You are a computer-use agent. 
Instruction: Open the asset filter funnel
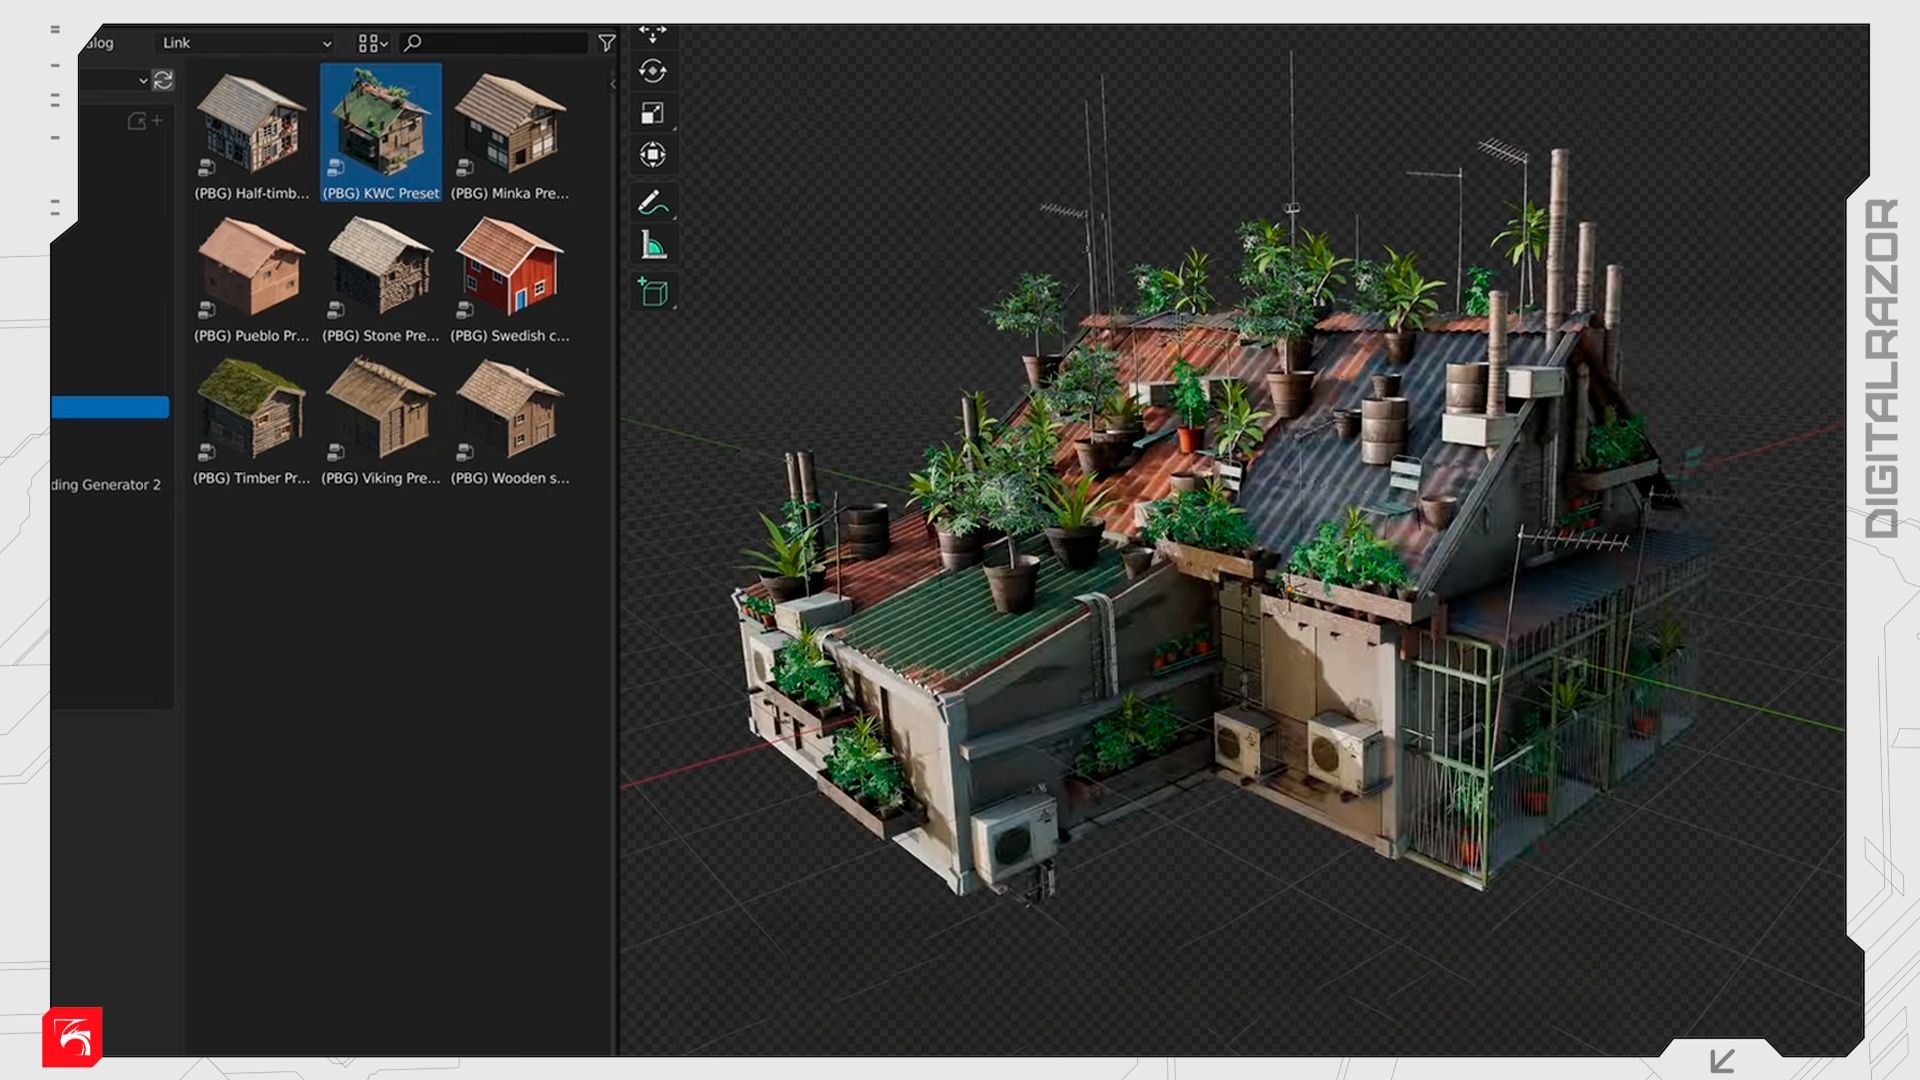coord(606,43)
